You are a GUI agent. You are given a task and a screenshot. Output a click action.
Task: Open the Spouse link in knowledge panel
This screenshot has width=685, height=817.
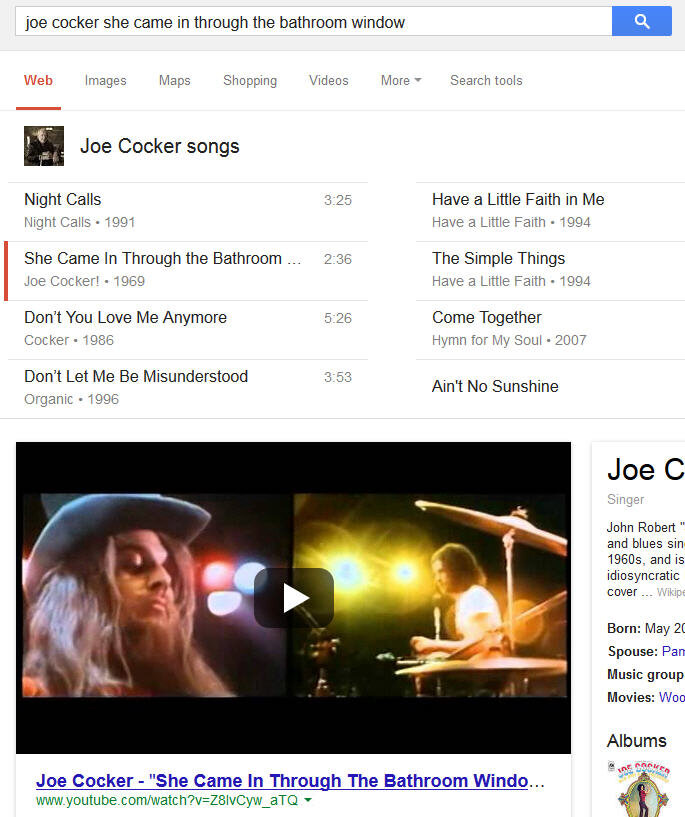pos(673,651)
